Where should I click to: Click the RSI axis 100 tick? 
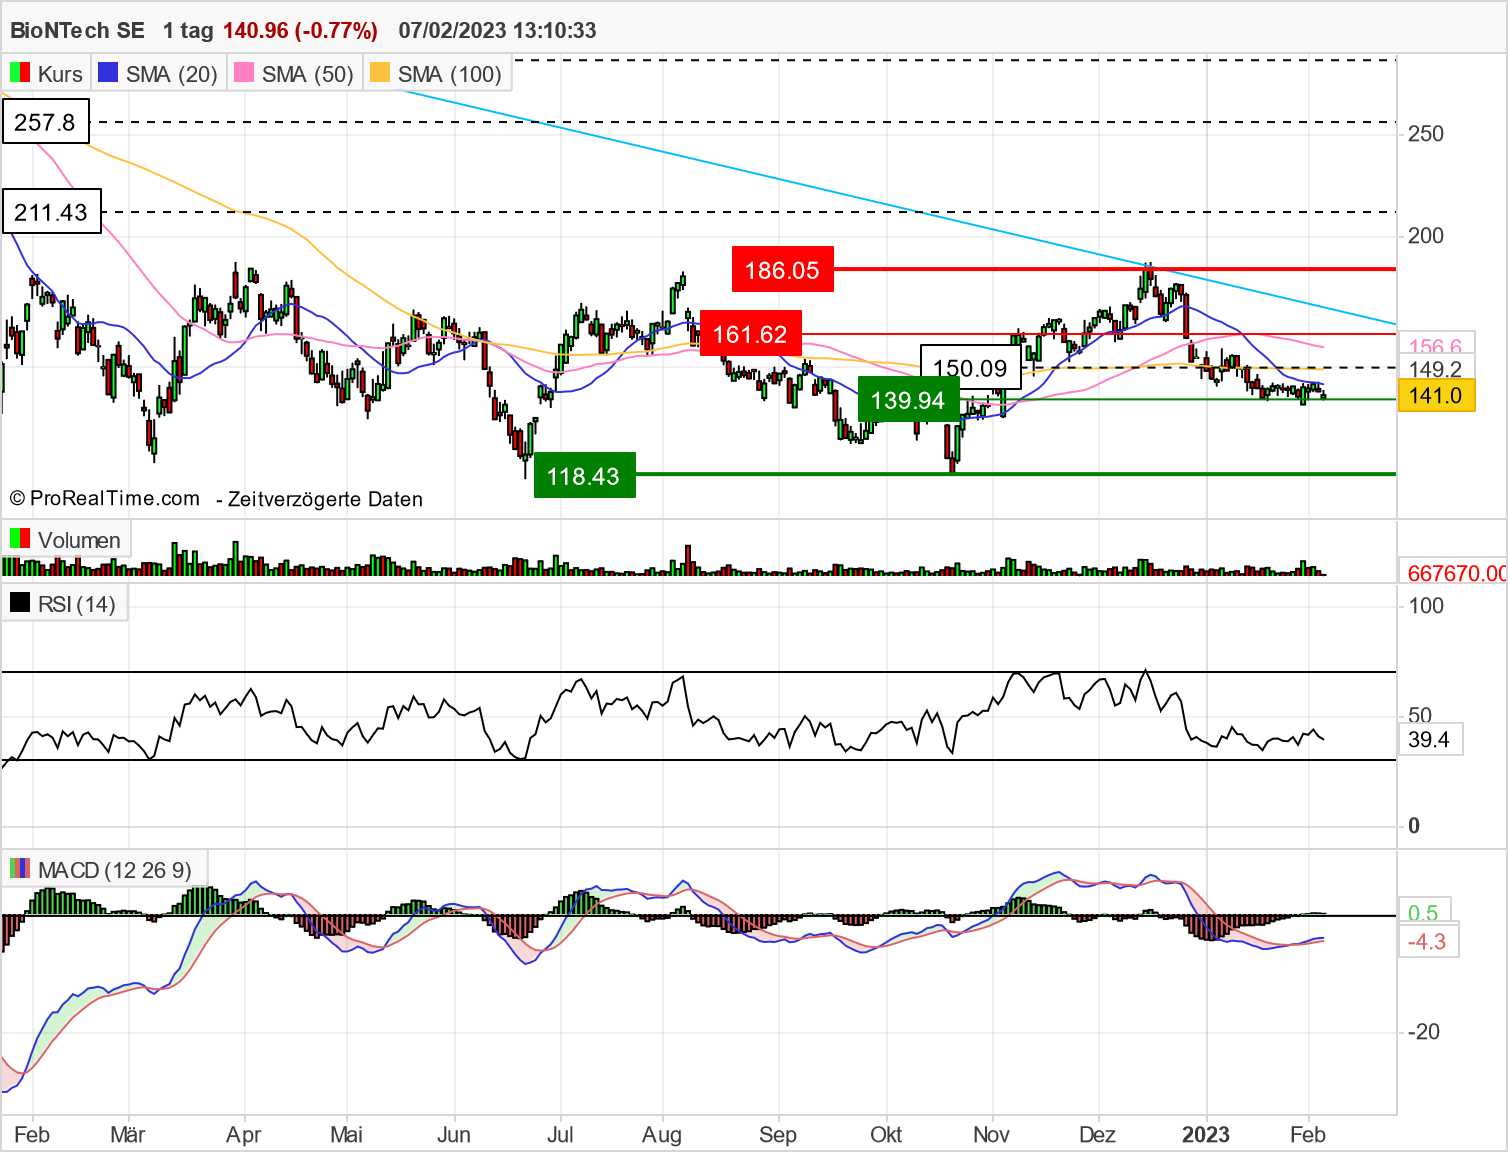1426,605
